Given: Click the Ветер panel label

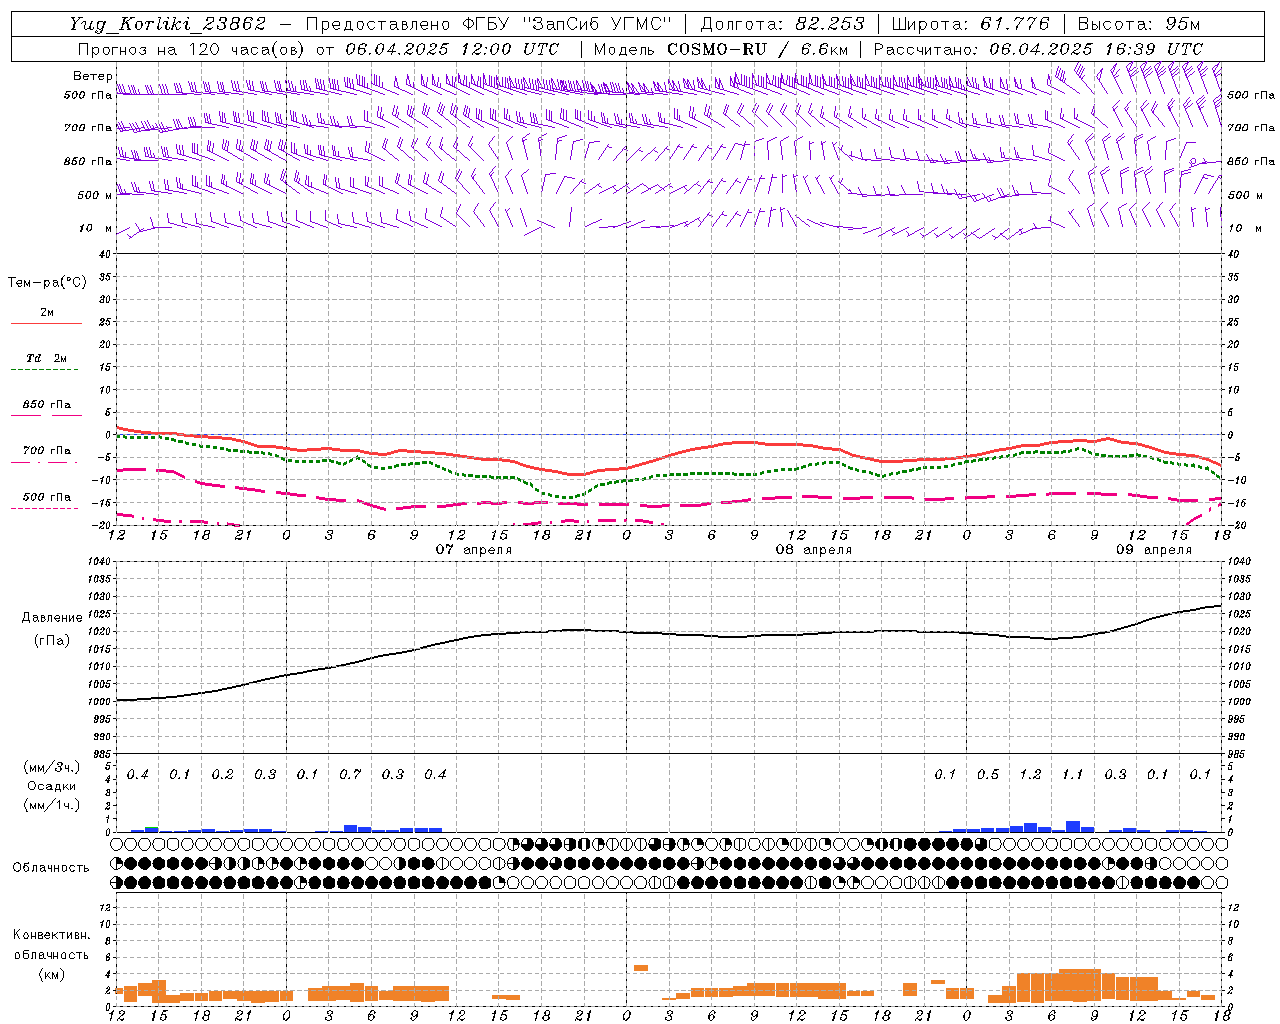Looking at the screenshot, I should point(92,76).
